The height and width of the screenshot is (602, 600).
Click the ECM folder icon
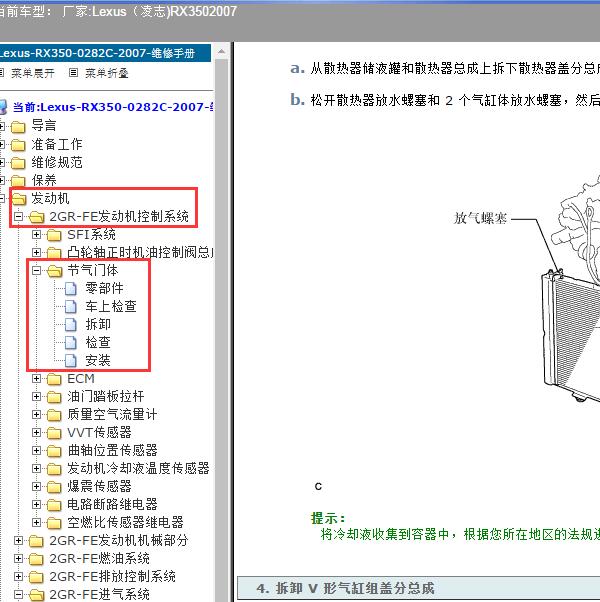pos(54,379)
